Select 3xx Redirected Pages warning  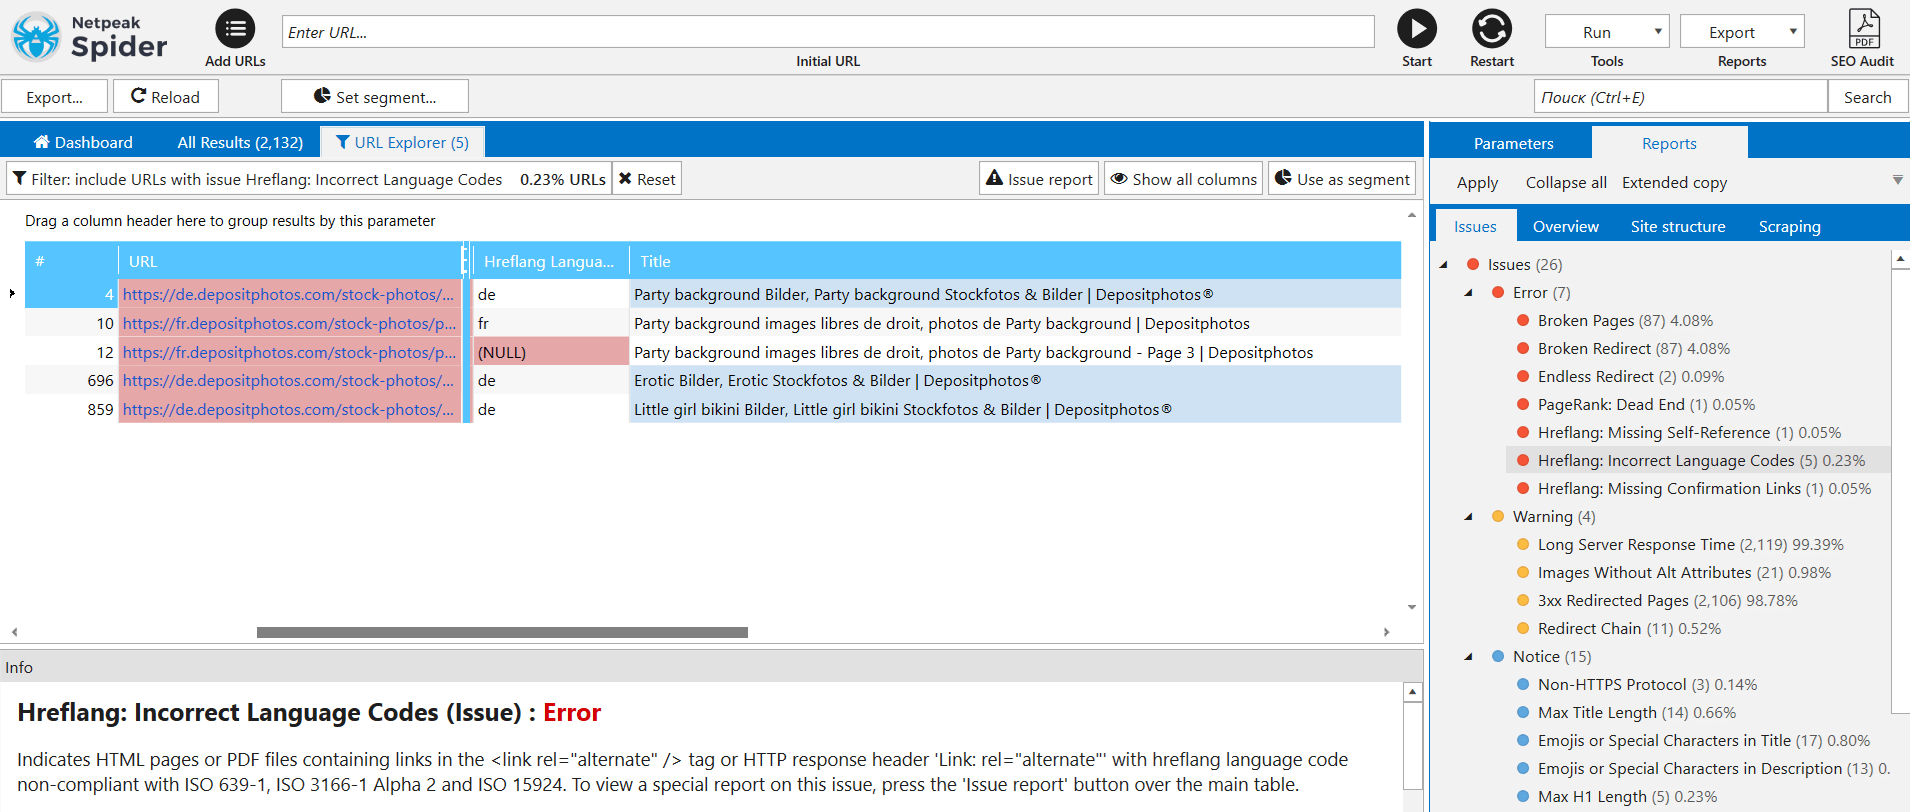coord(1667,601)
